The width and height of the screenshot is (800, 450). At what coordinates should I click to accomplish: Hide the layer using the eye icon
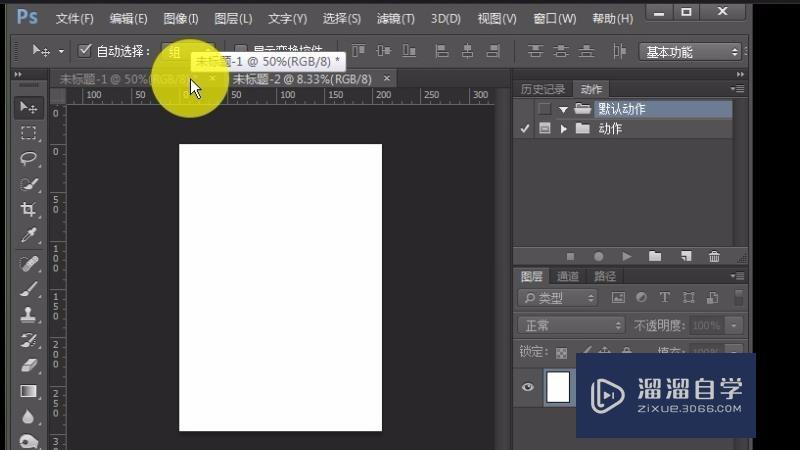click(528, 388)
